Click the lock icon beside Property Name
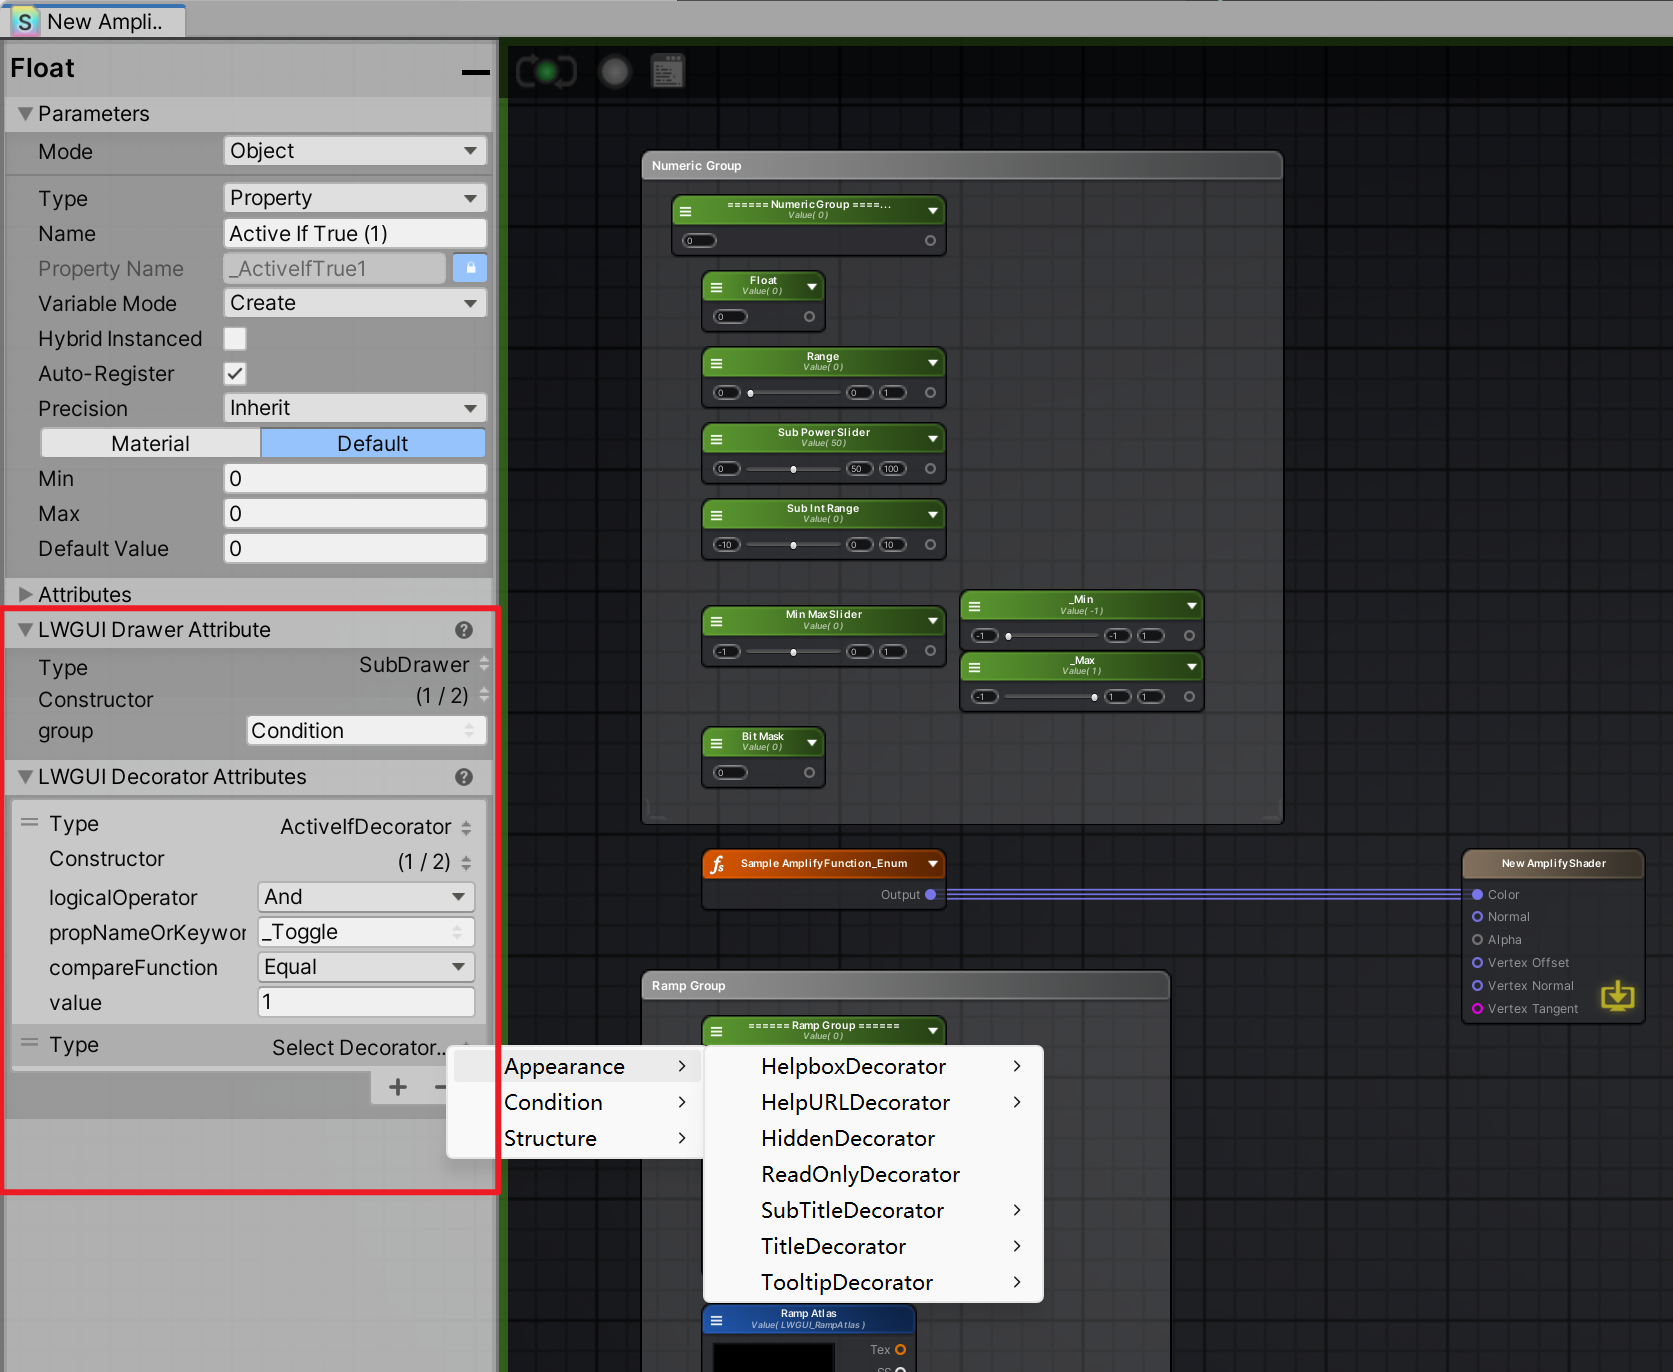 click(470, 268)
